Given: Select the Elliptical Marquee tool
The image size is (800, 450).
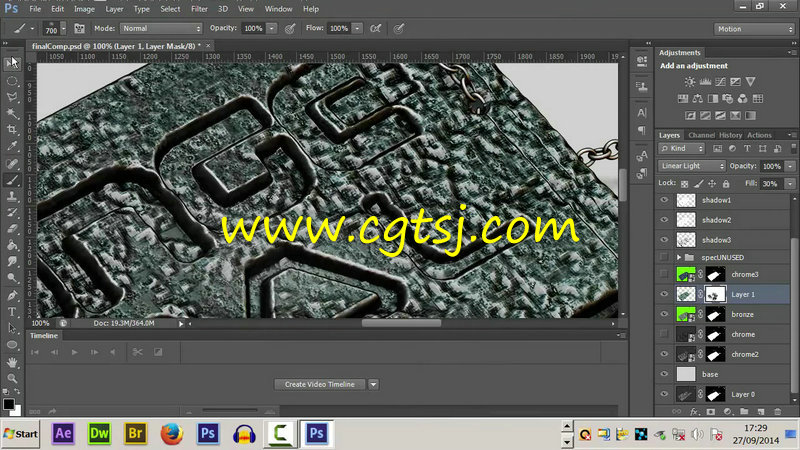Looking at the screenshot, I should 12,81.
